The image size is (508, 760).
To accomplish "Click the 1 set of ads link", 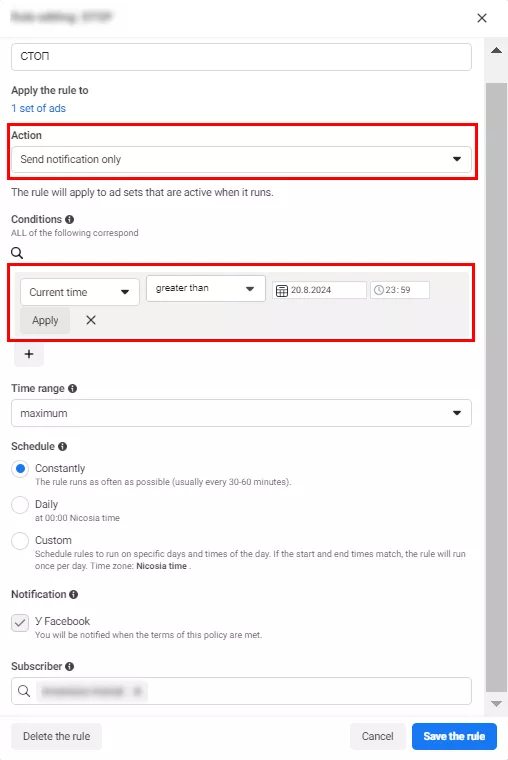I will point(38,109).
